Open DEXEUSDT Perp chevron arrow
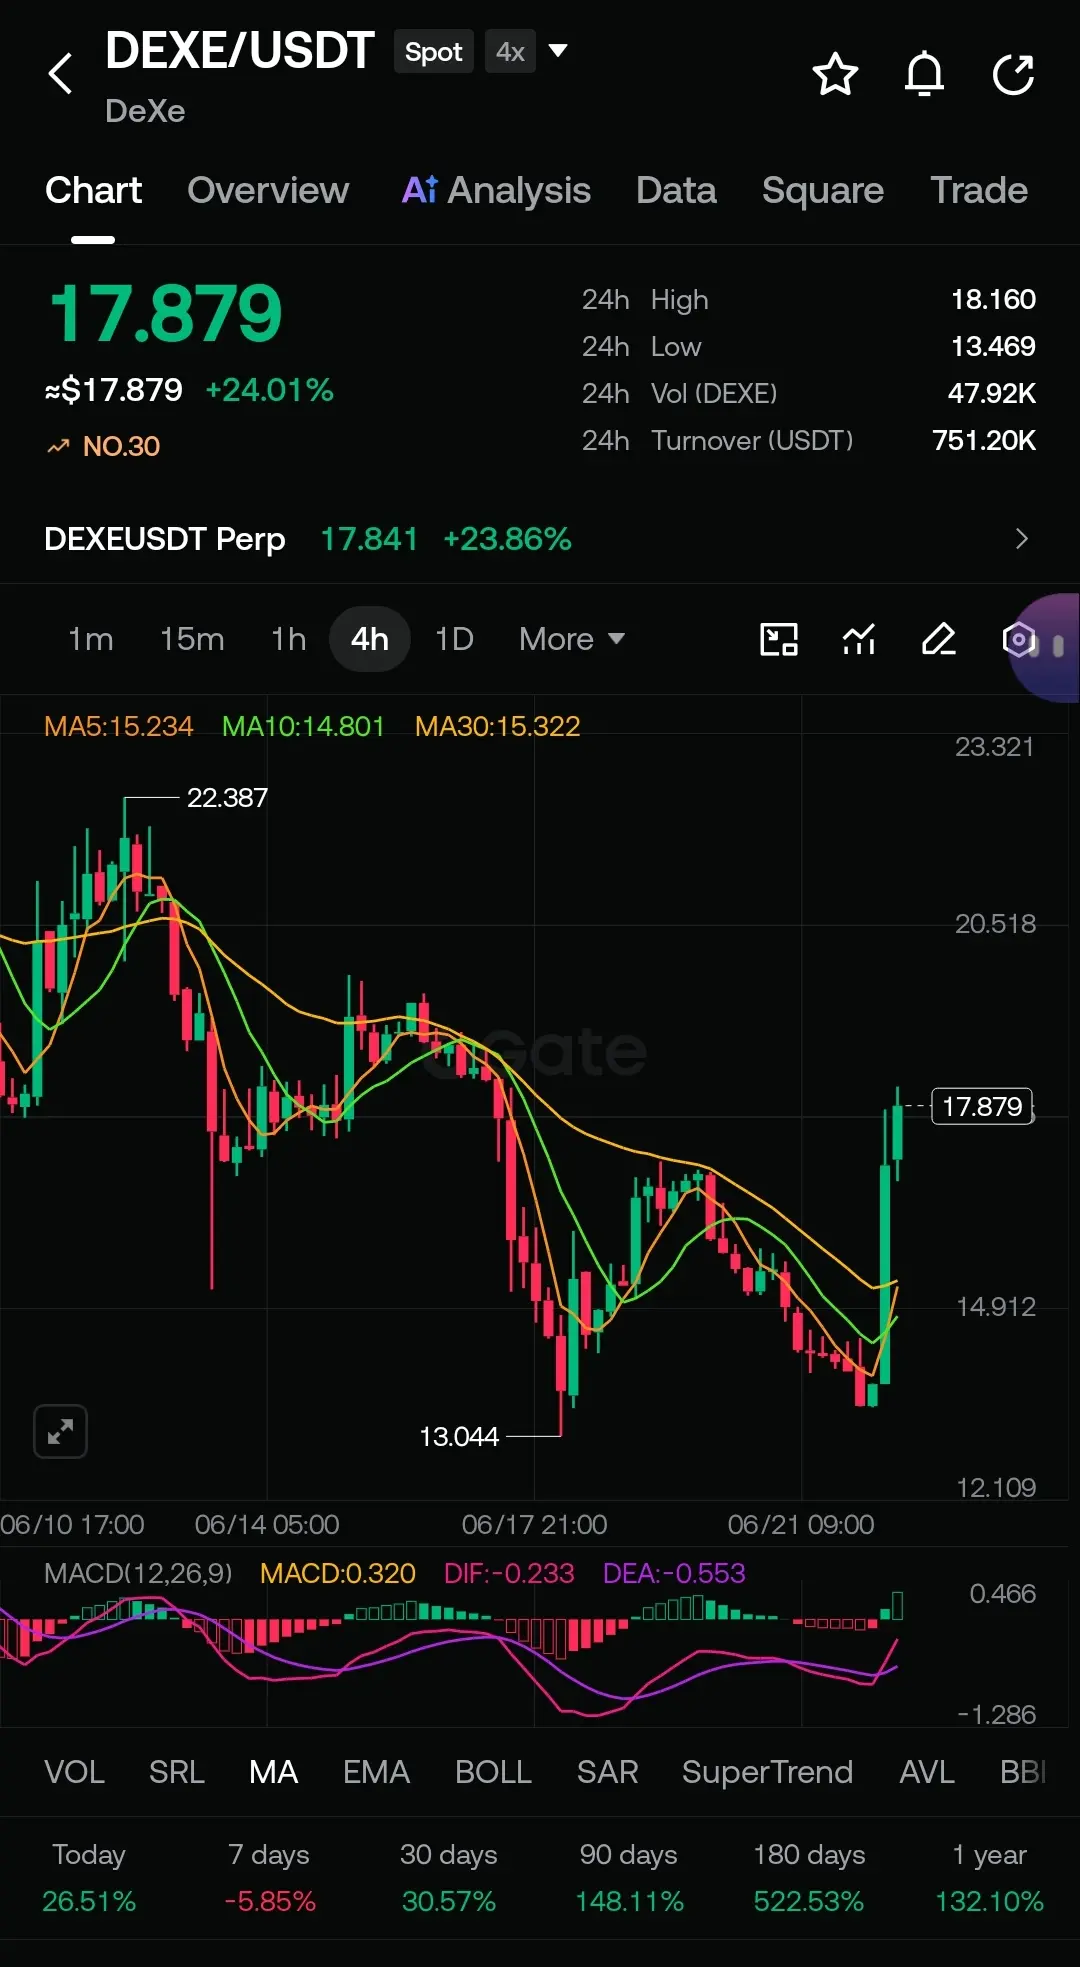 point(1021,539)
